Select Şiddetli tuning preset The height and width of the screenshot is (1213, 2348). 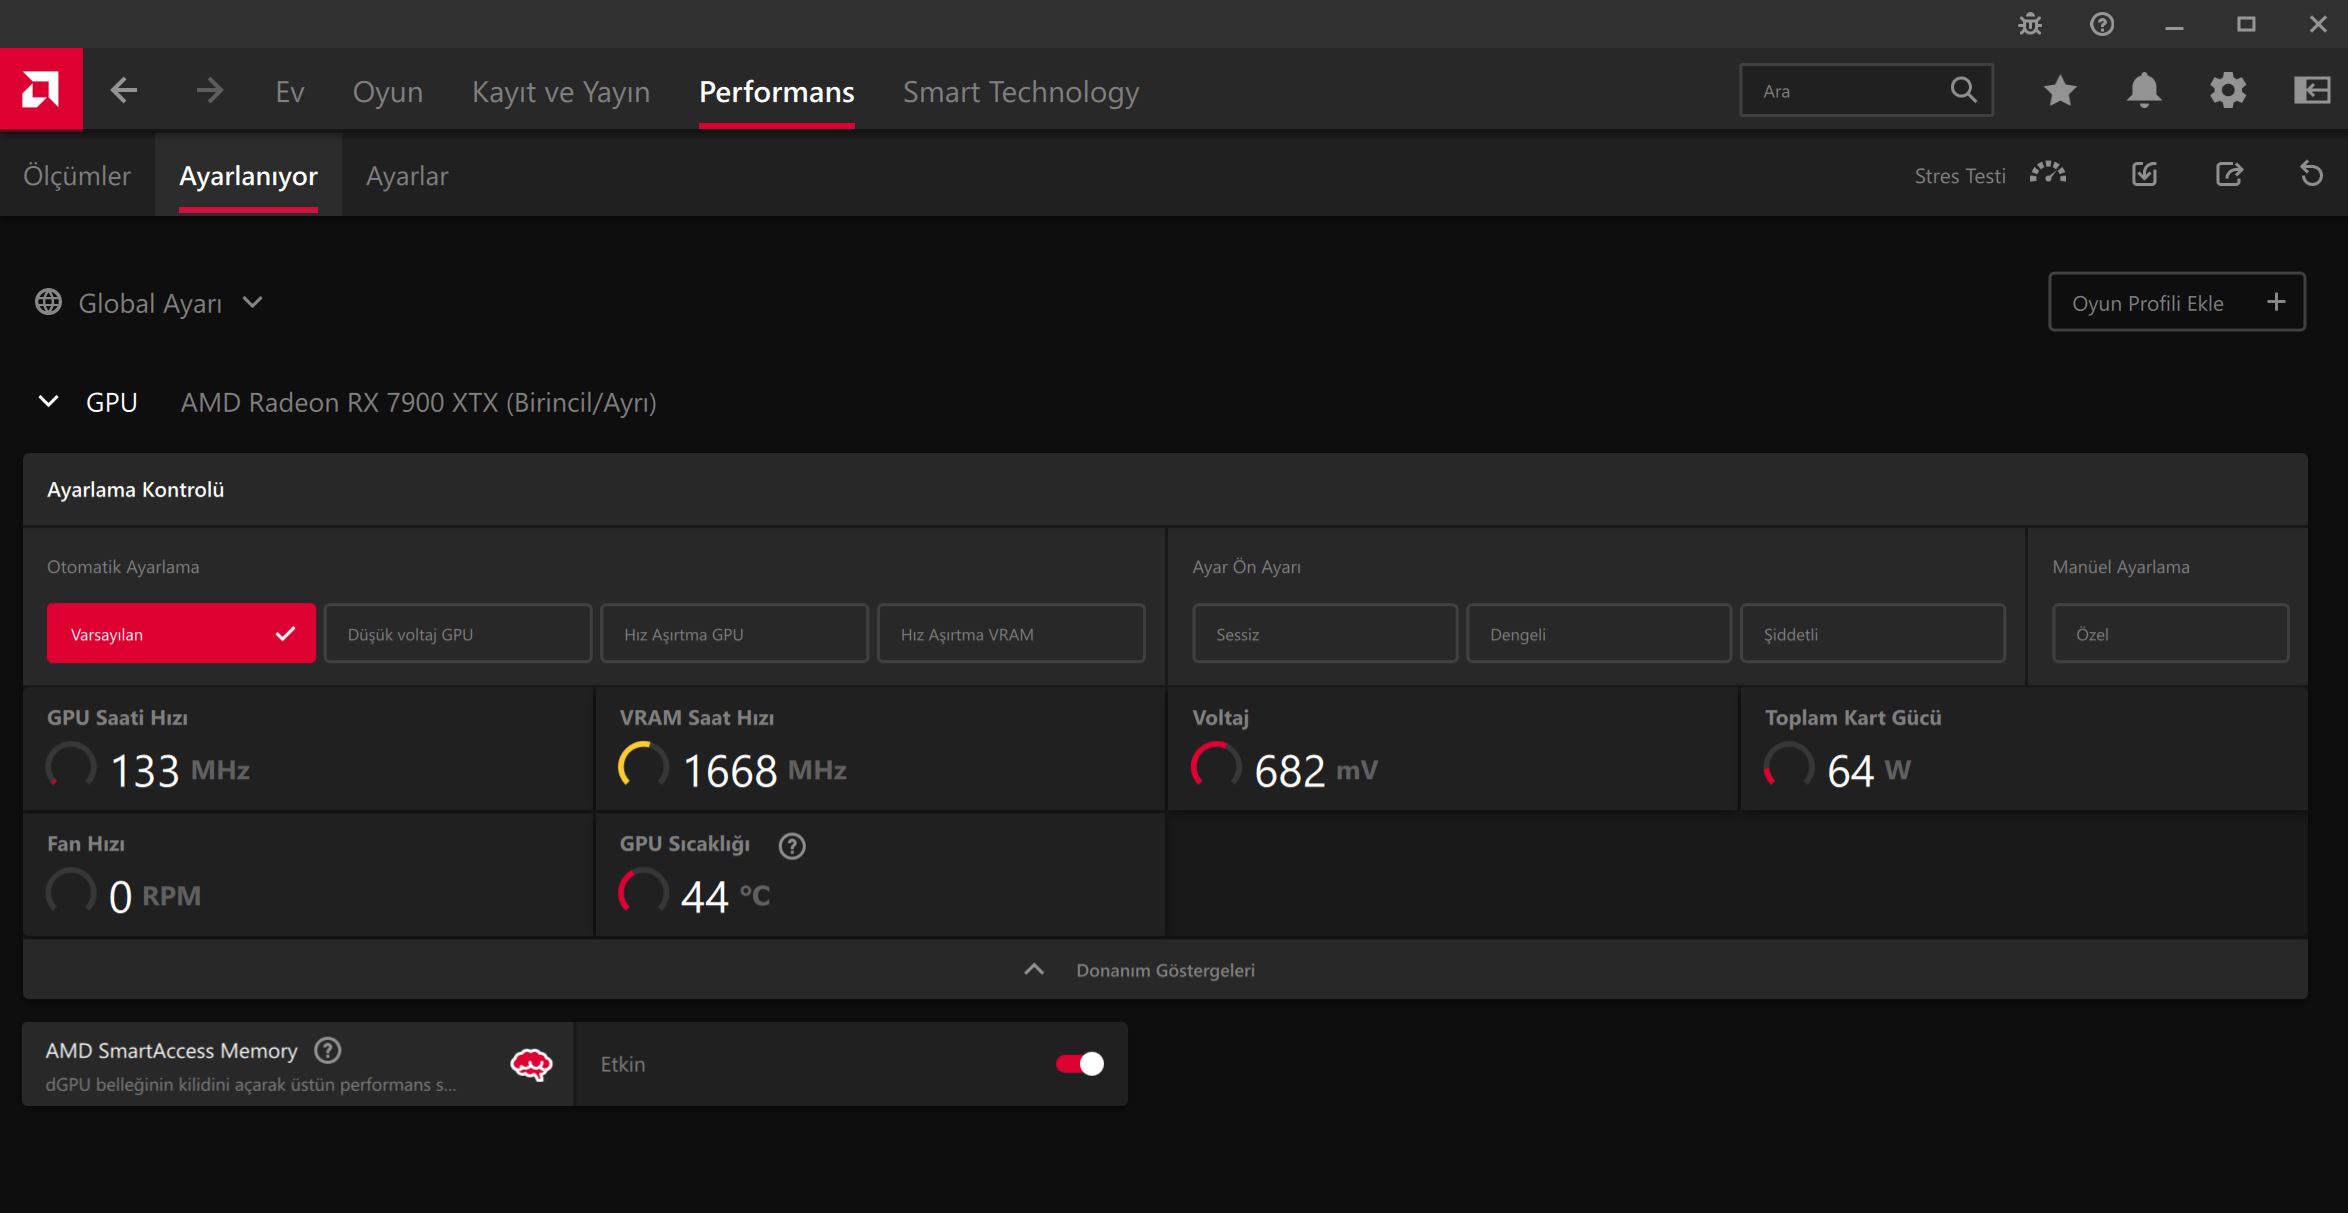point(1873,633)
